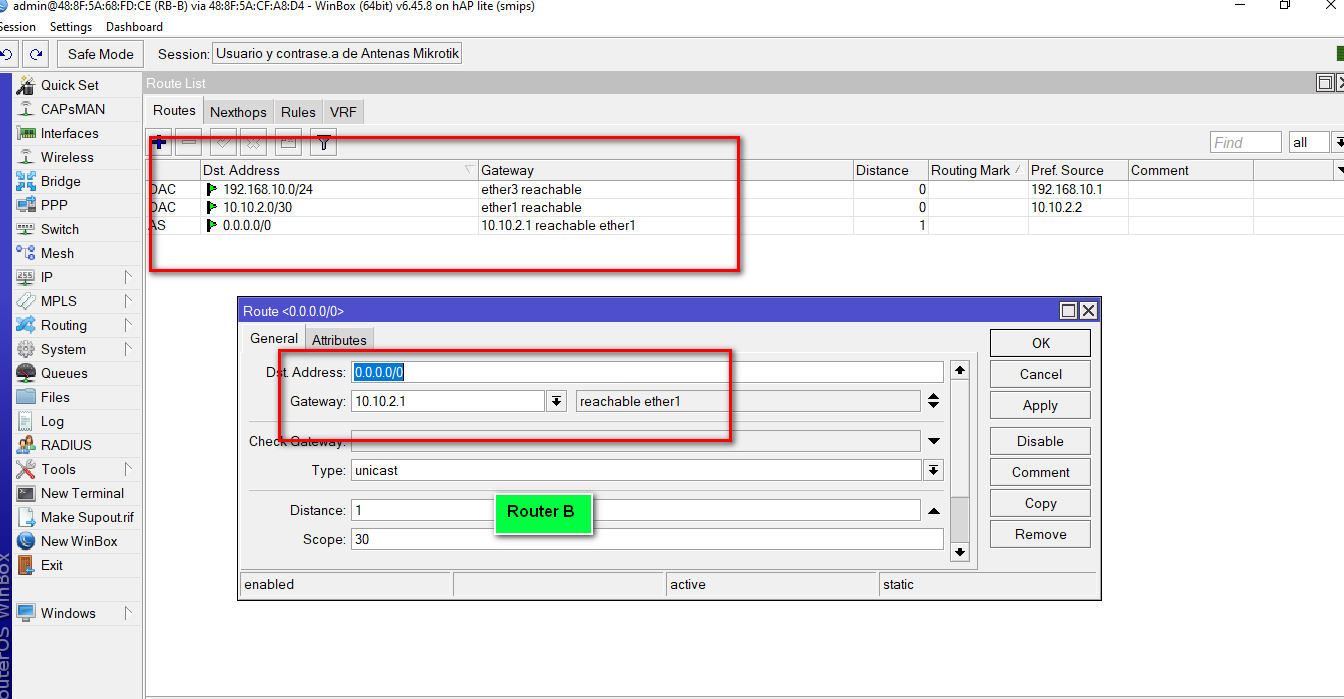Switch to the Attributes tab in Route dialog

click(x=339, y=340)
